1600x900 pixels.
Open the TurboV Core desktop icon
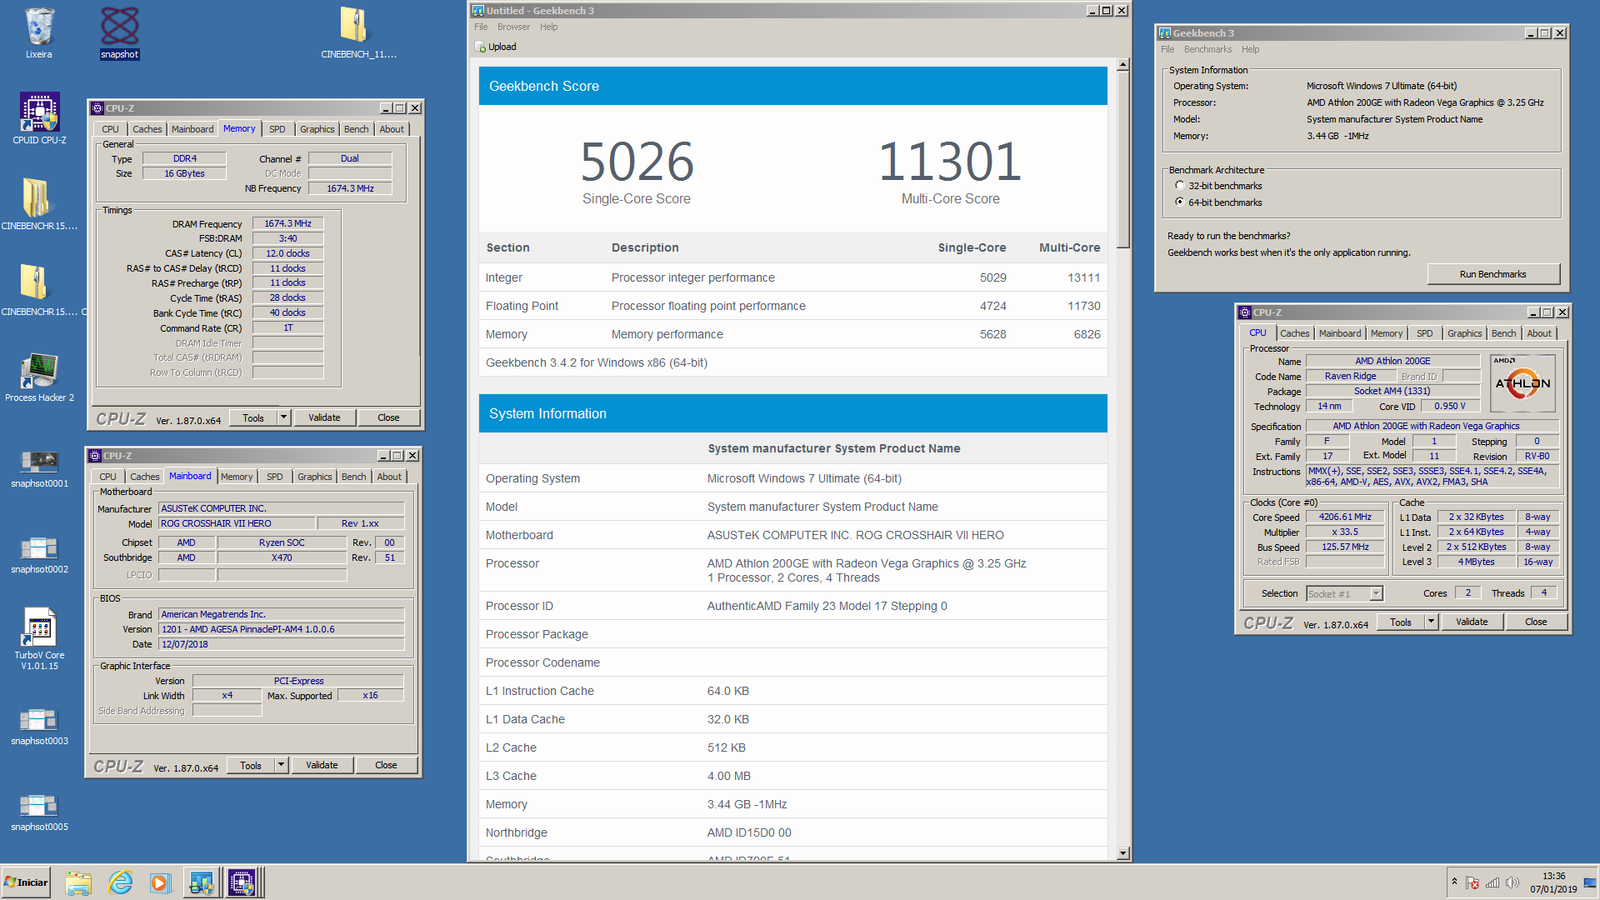pos(39,628)
